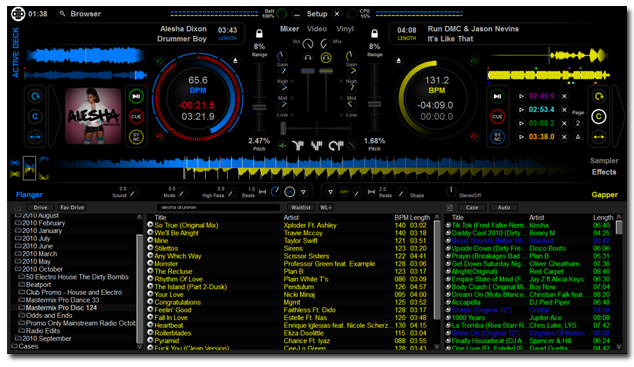The image size is (634, 367).
Task: Click the blue double-arrow button on left deck
Action: (35, 137)
